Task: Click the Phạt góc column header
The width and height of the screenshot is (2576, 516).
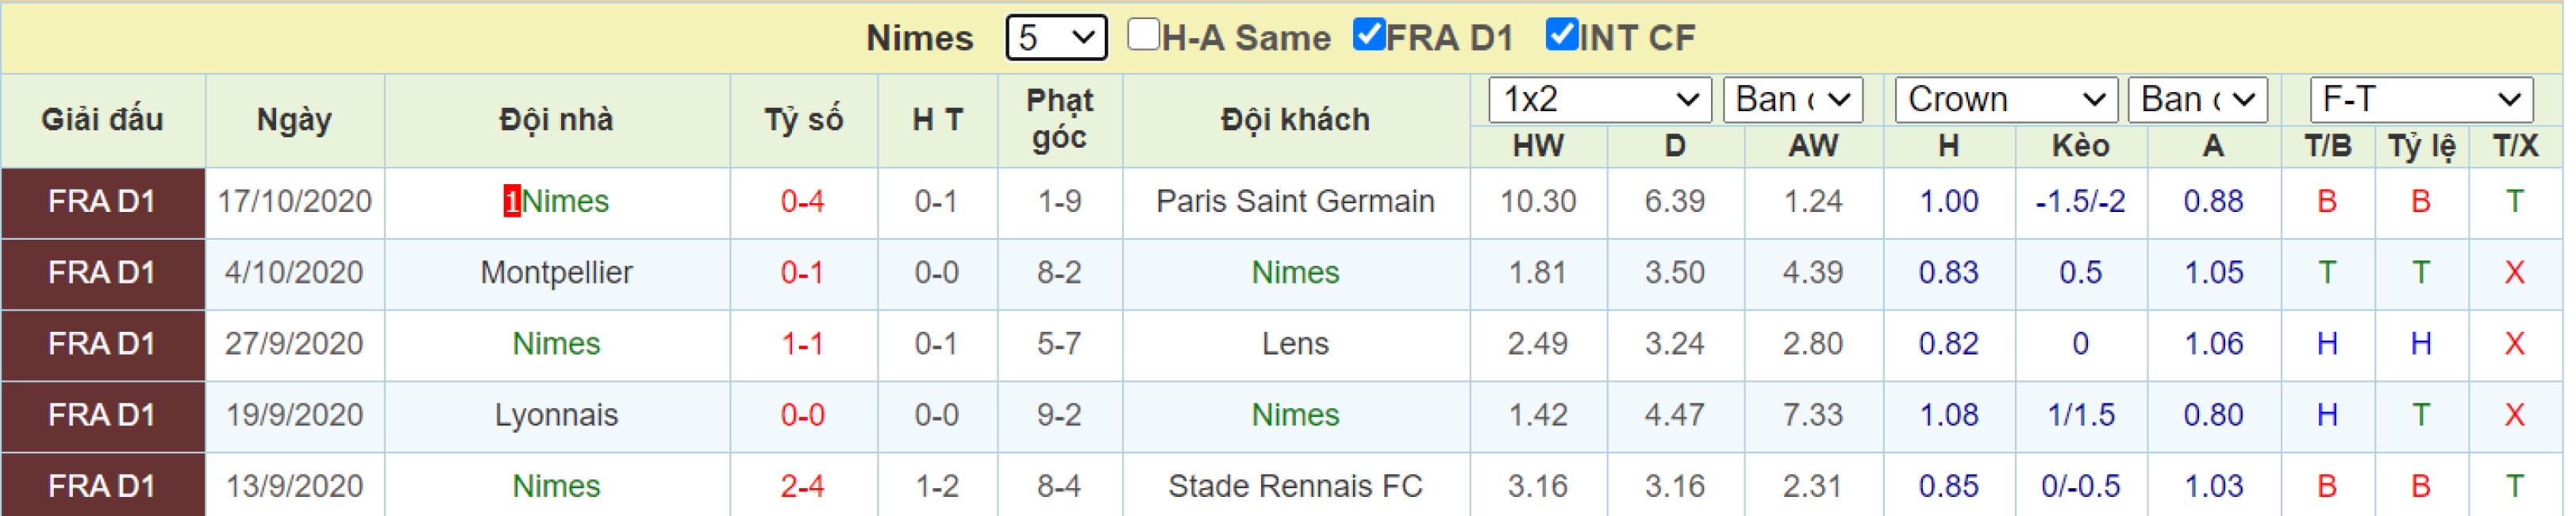Action: pos(1060,119)
